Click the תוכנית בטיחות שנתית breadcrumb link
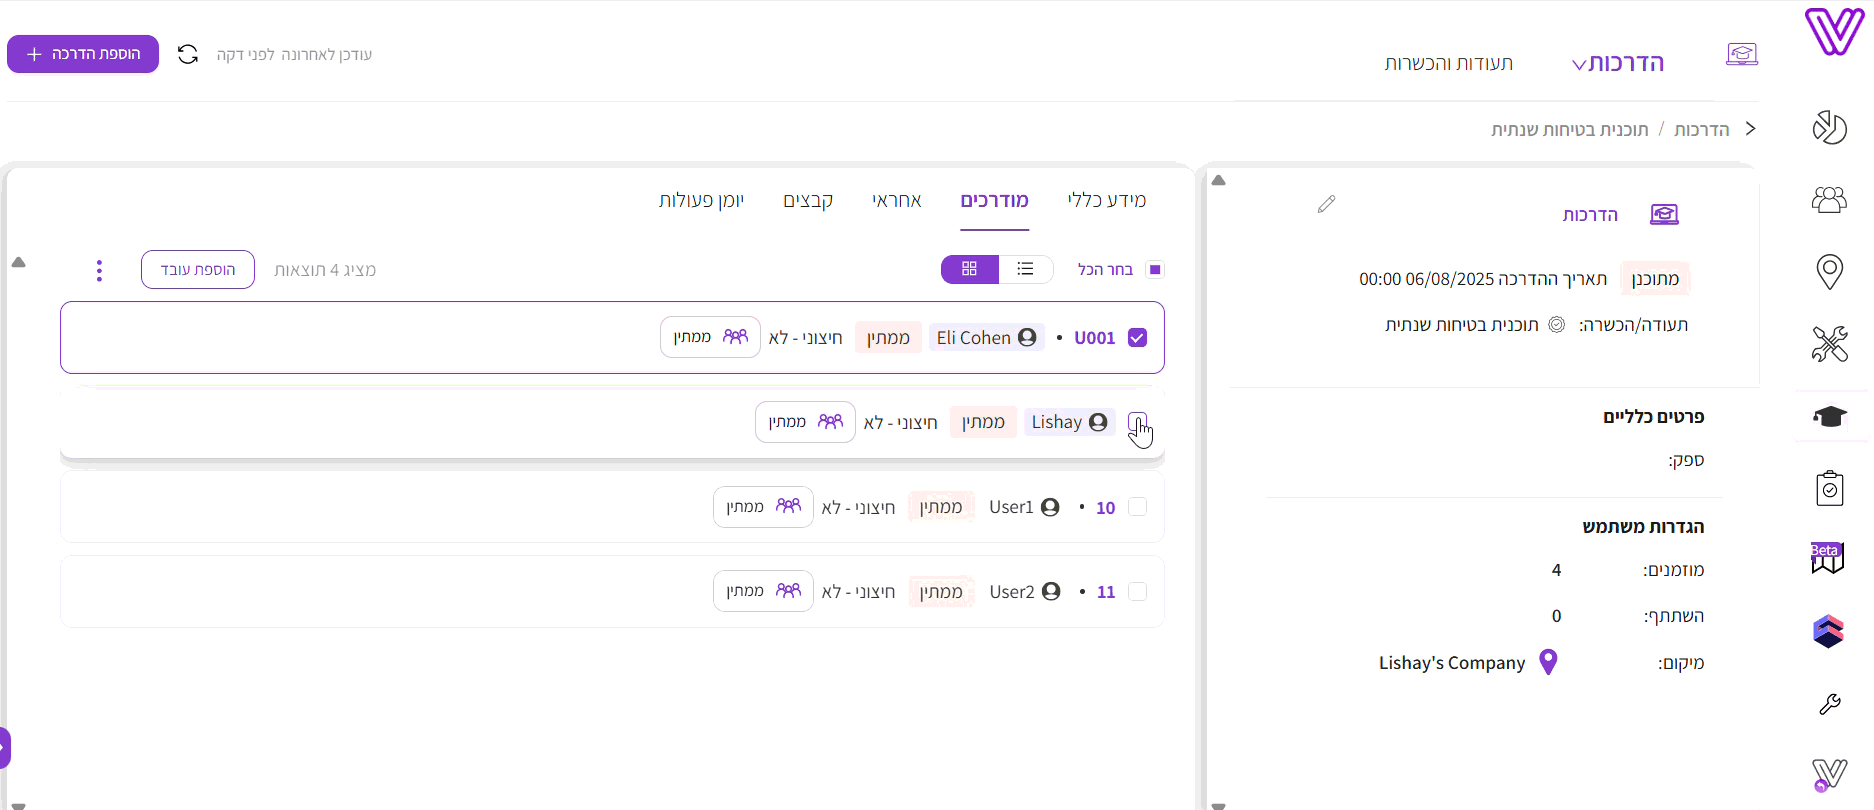 (1570, 130)
